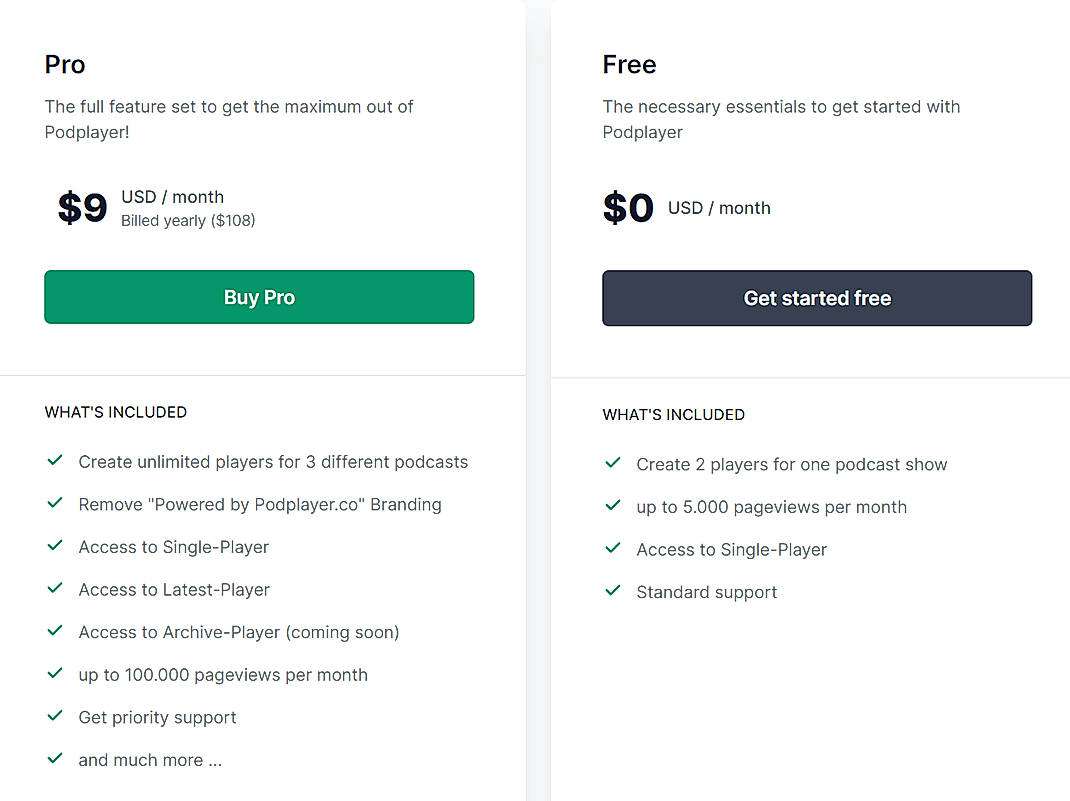Viewport: 1070px width, 801px height.
Task: Click the $9 price label
Action: 81,207
